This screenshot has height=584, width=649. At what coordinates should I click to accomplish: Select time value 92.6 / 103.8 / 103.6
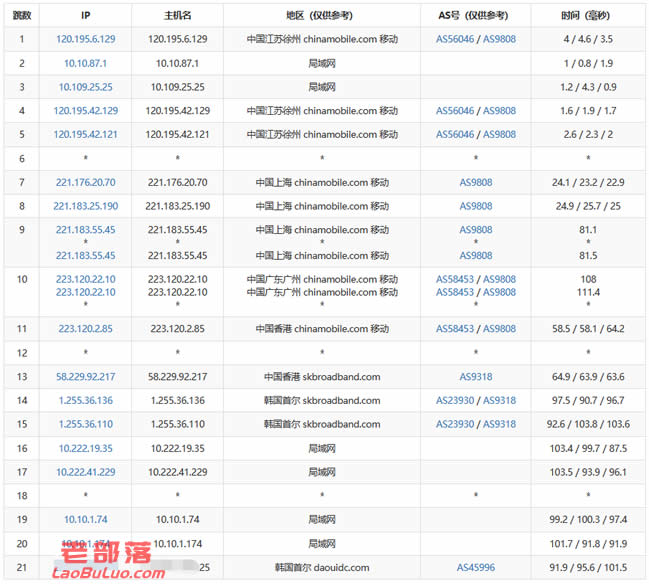[x=588, y=424]
